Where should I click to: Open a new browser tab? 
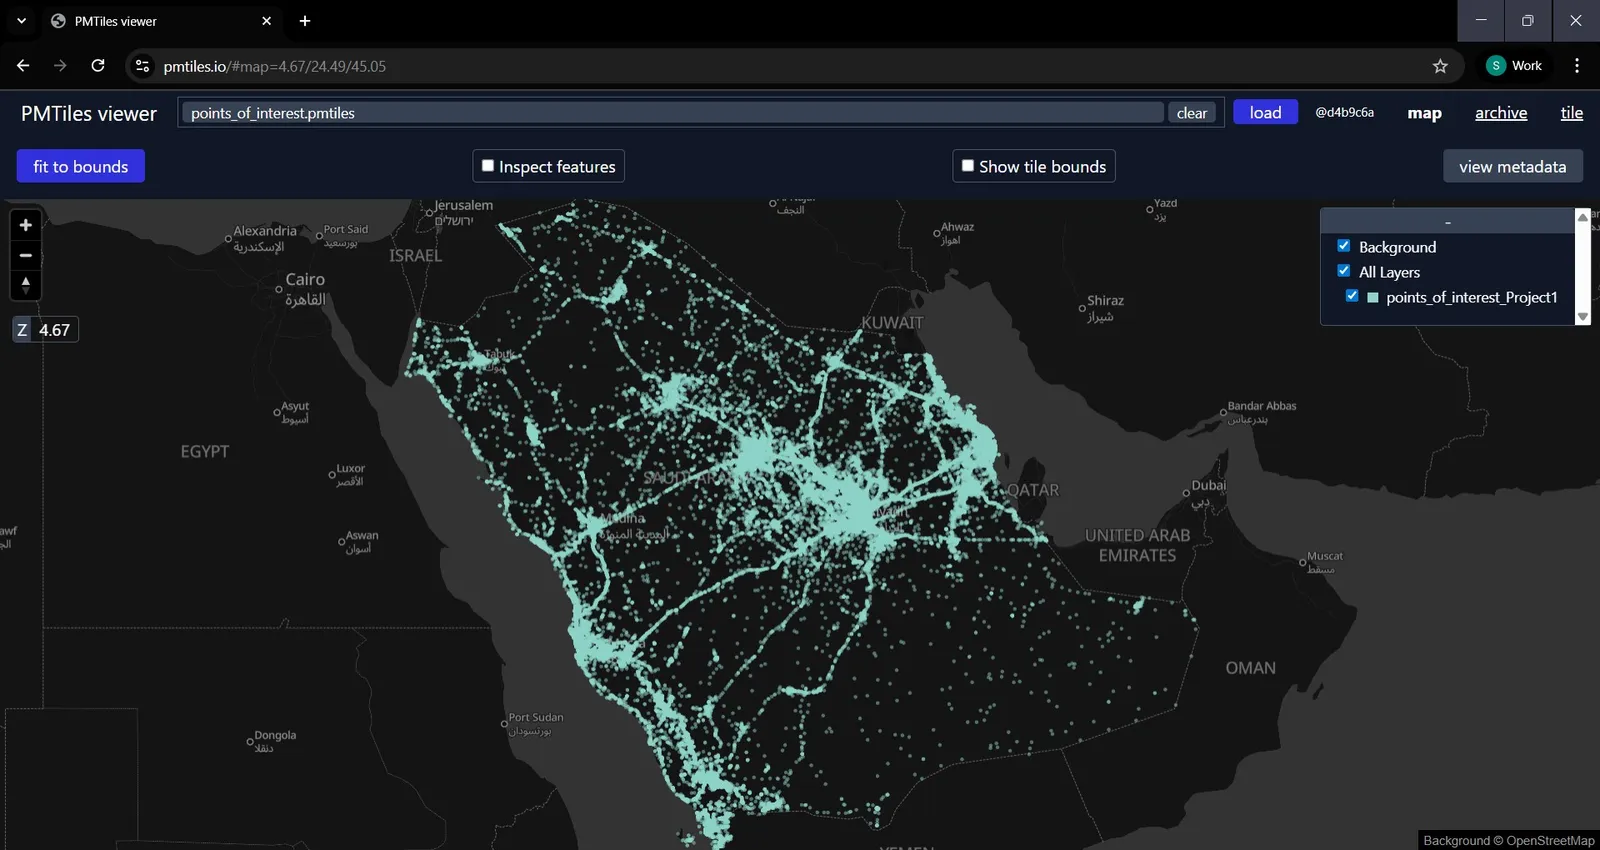point(305,21)
